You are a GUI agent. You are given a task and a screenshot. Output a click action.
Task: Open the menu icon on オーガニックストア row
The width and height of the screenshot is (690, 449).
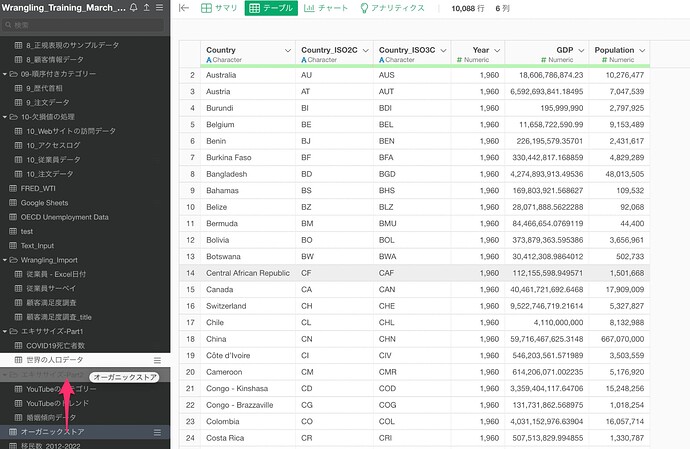click(157, 432)
